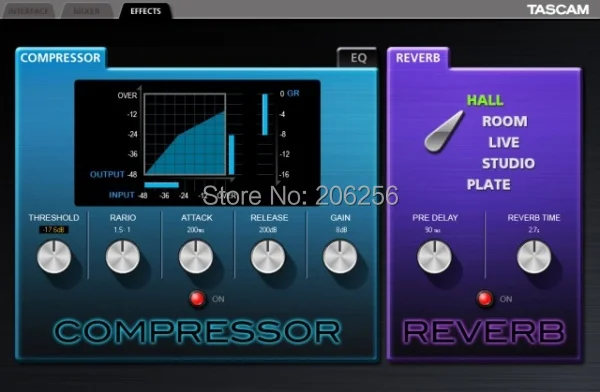Click the PRE DELAY knob
600x392 pixels.
pos(434,256)
